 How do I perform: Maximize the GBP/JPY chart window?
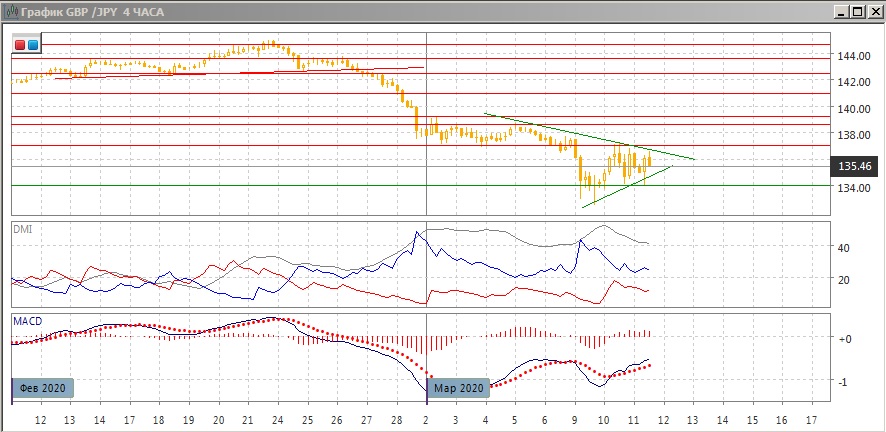point(857,12)
